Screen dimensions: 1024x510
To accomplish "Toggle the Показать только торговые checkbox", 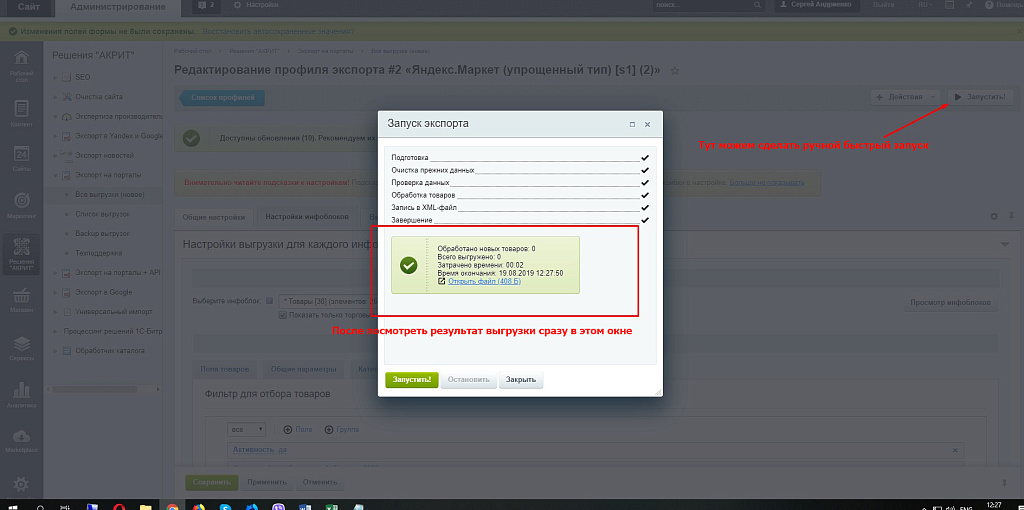I will pos(283,315).
